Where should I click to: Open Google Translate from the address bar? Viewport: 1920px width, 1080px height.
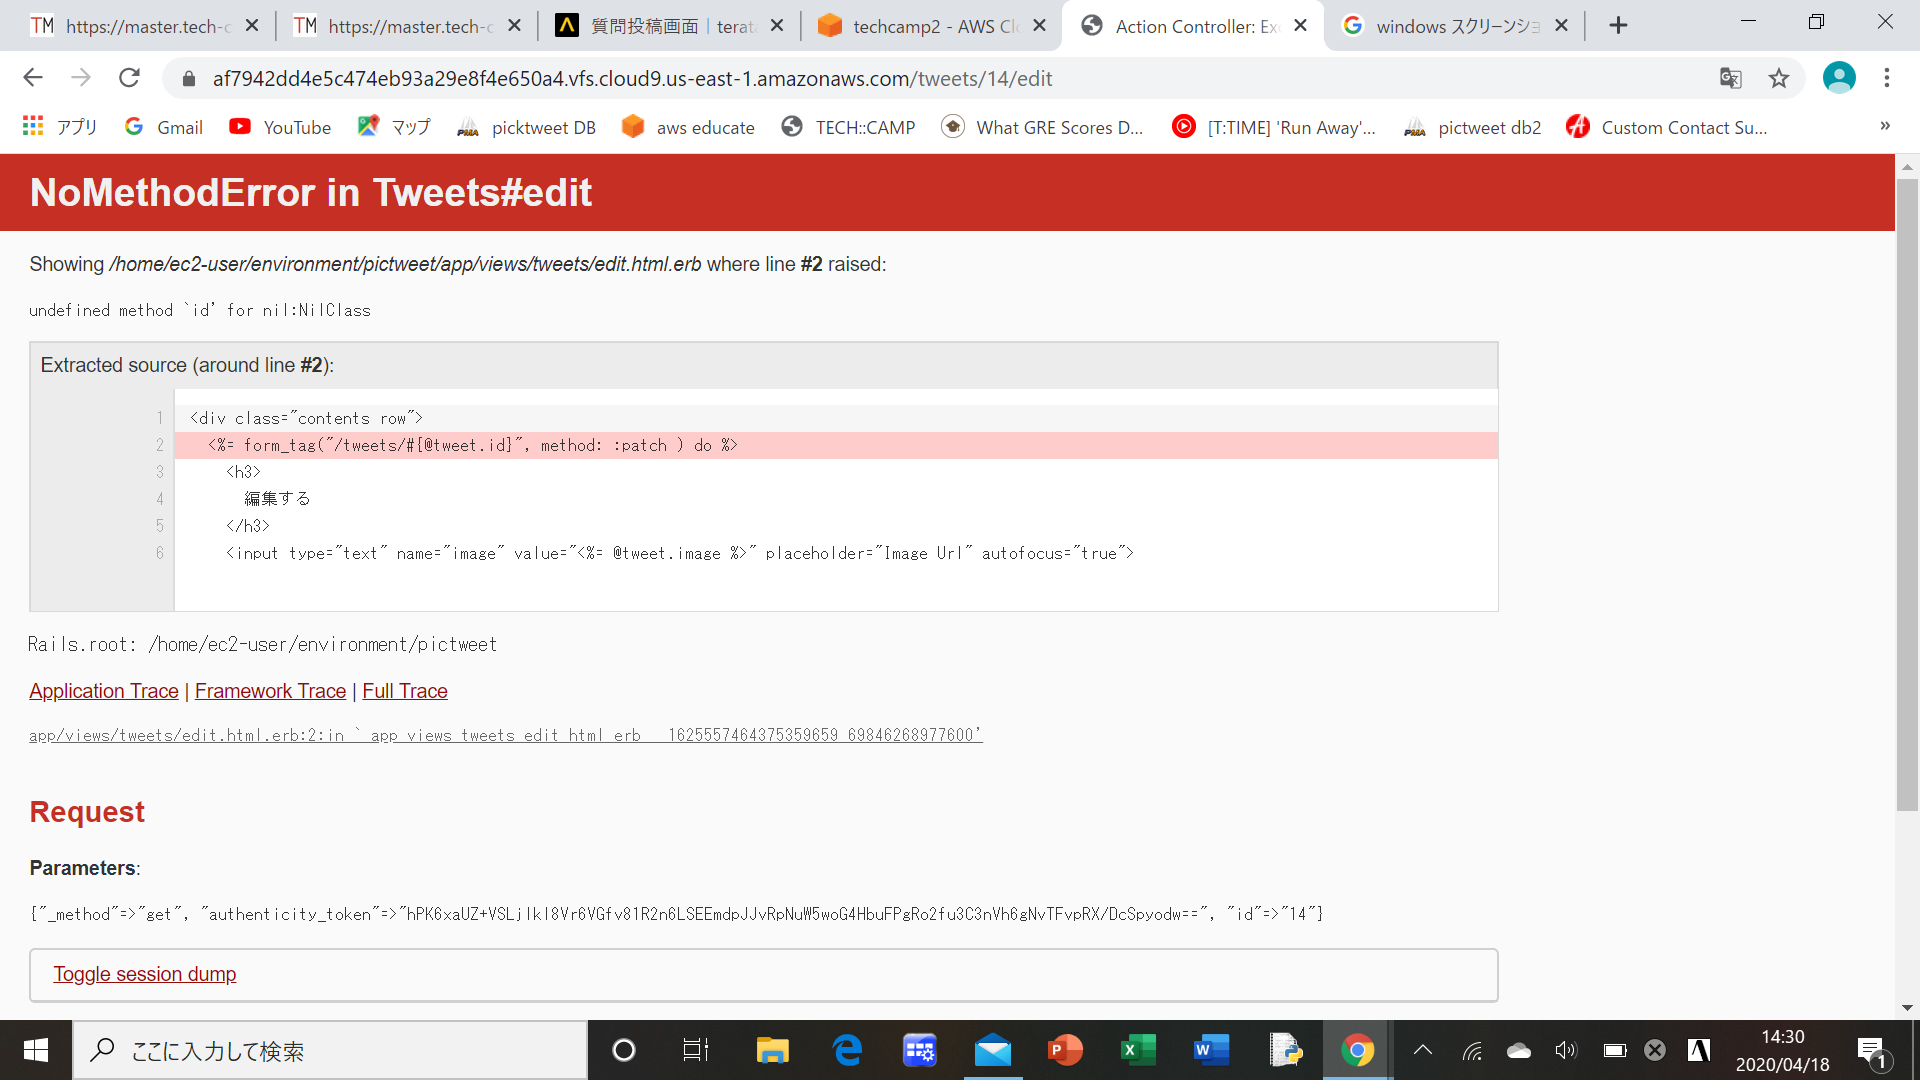tap(1731, 78)
